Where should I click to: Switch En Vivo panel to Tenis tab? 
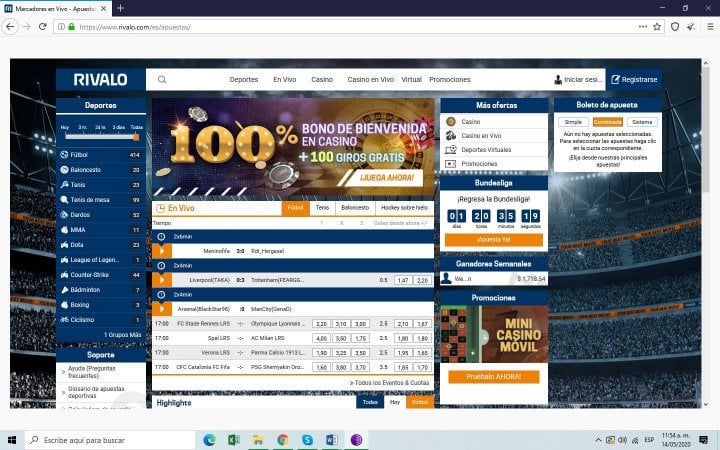pos(322,208)
